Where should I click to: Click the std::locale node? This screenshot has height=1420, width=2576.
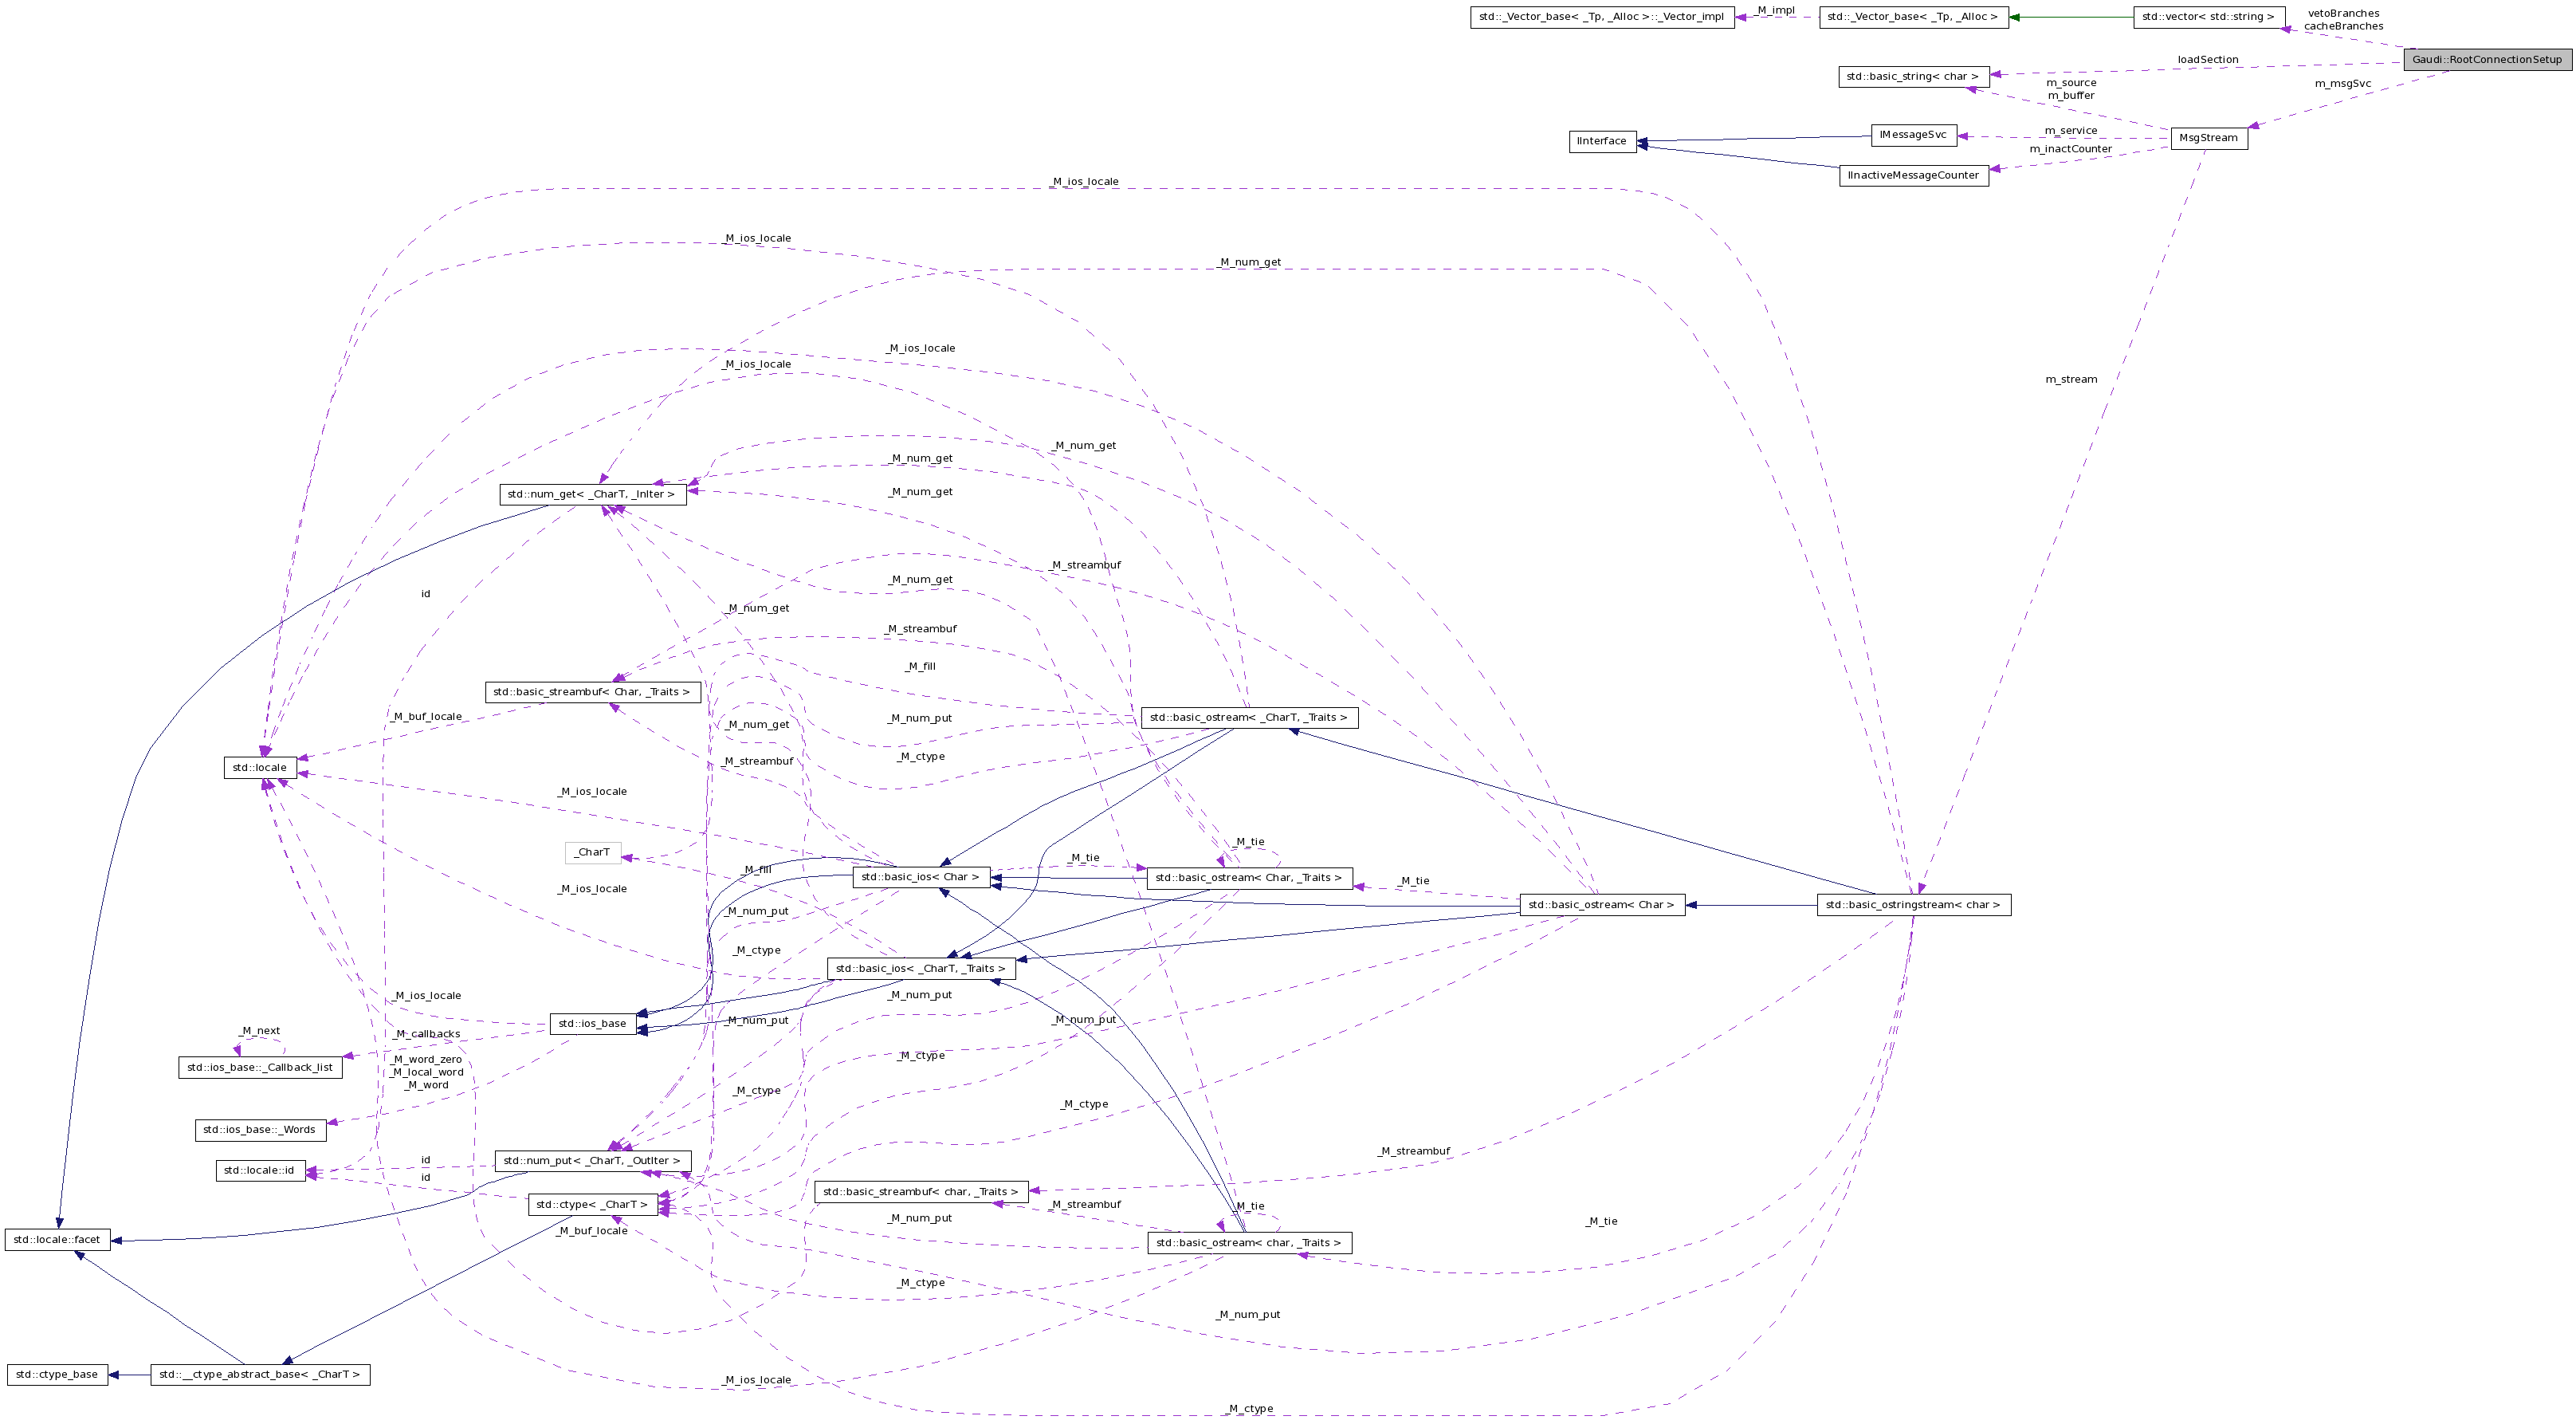[x=260, y=768]
